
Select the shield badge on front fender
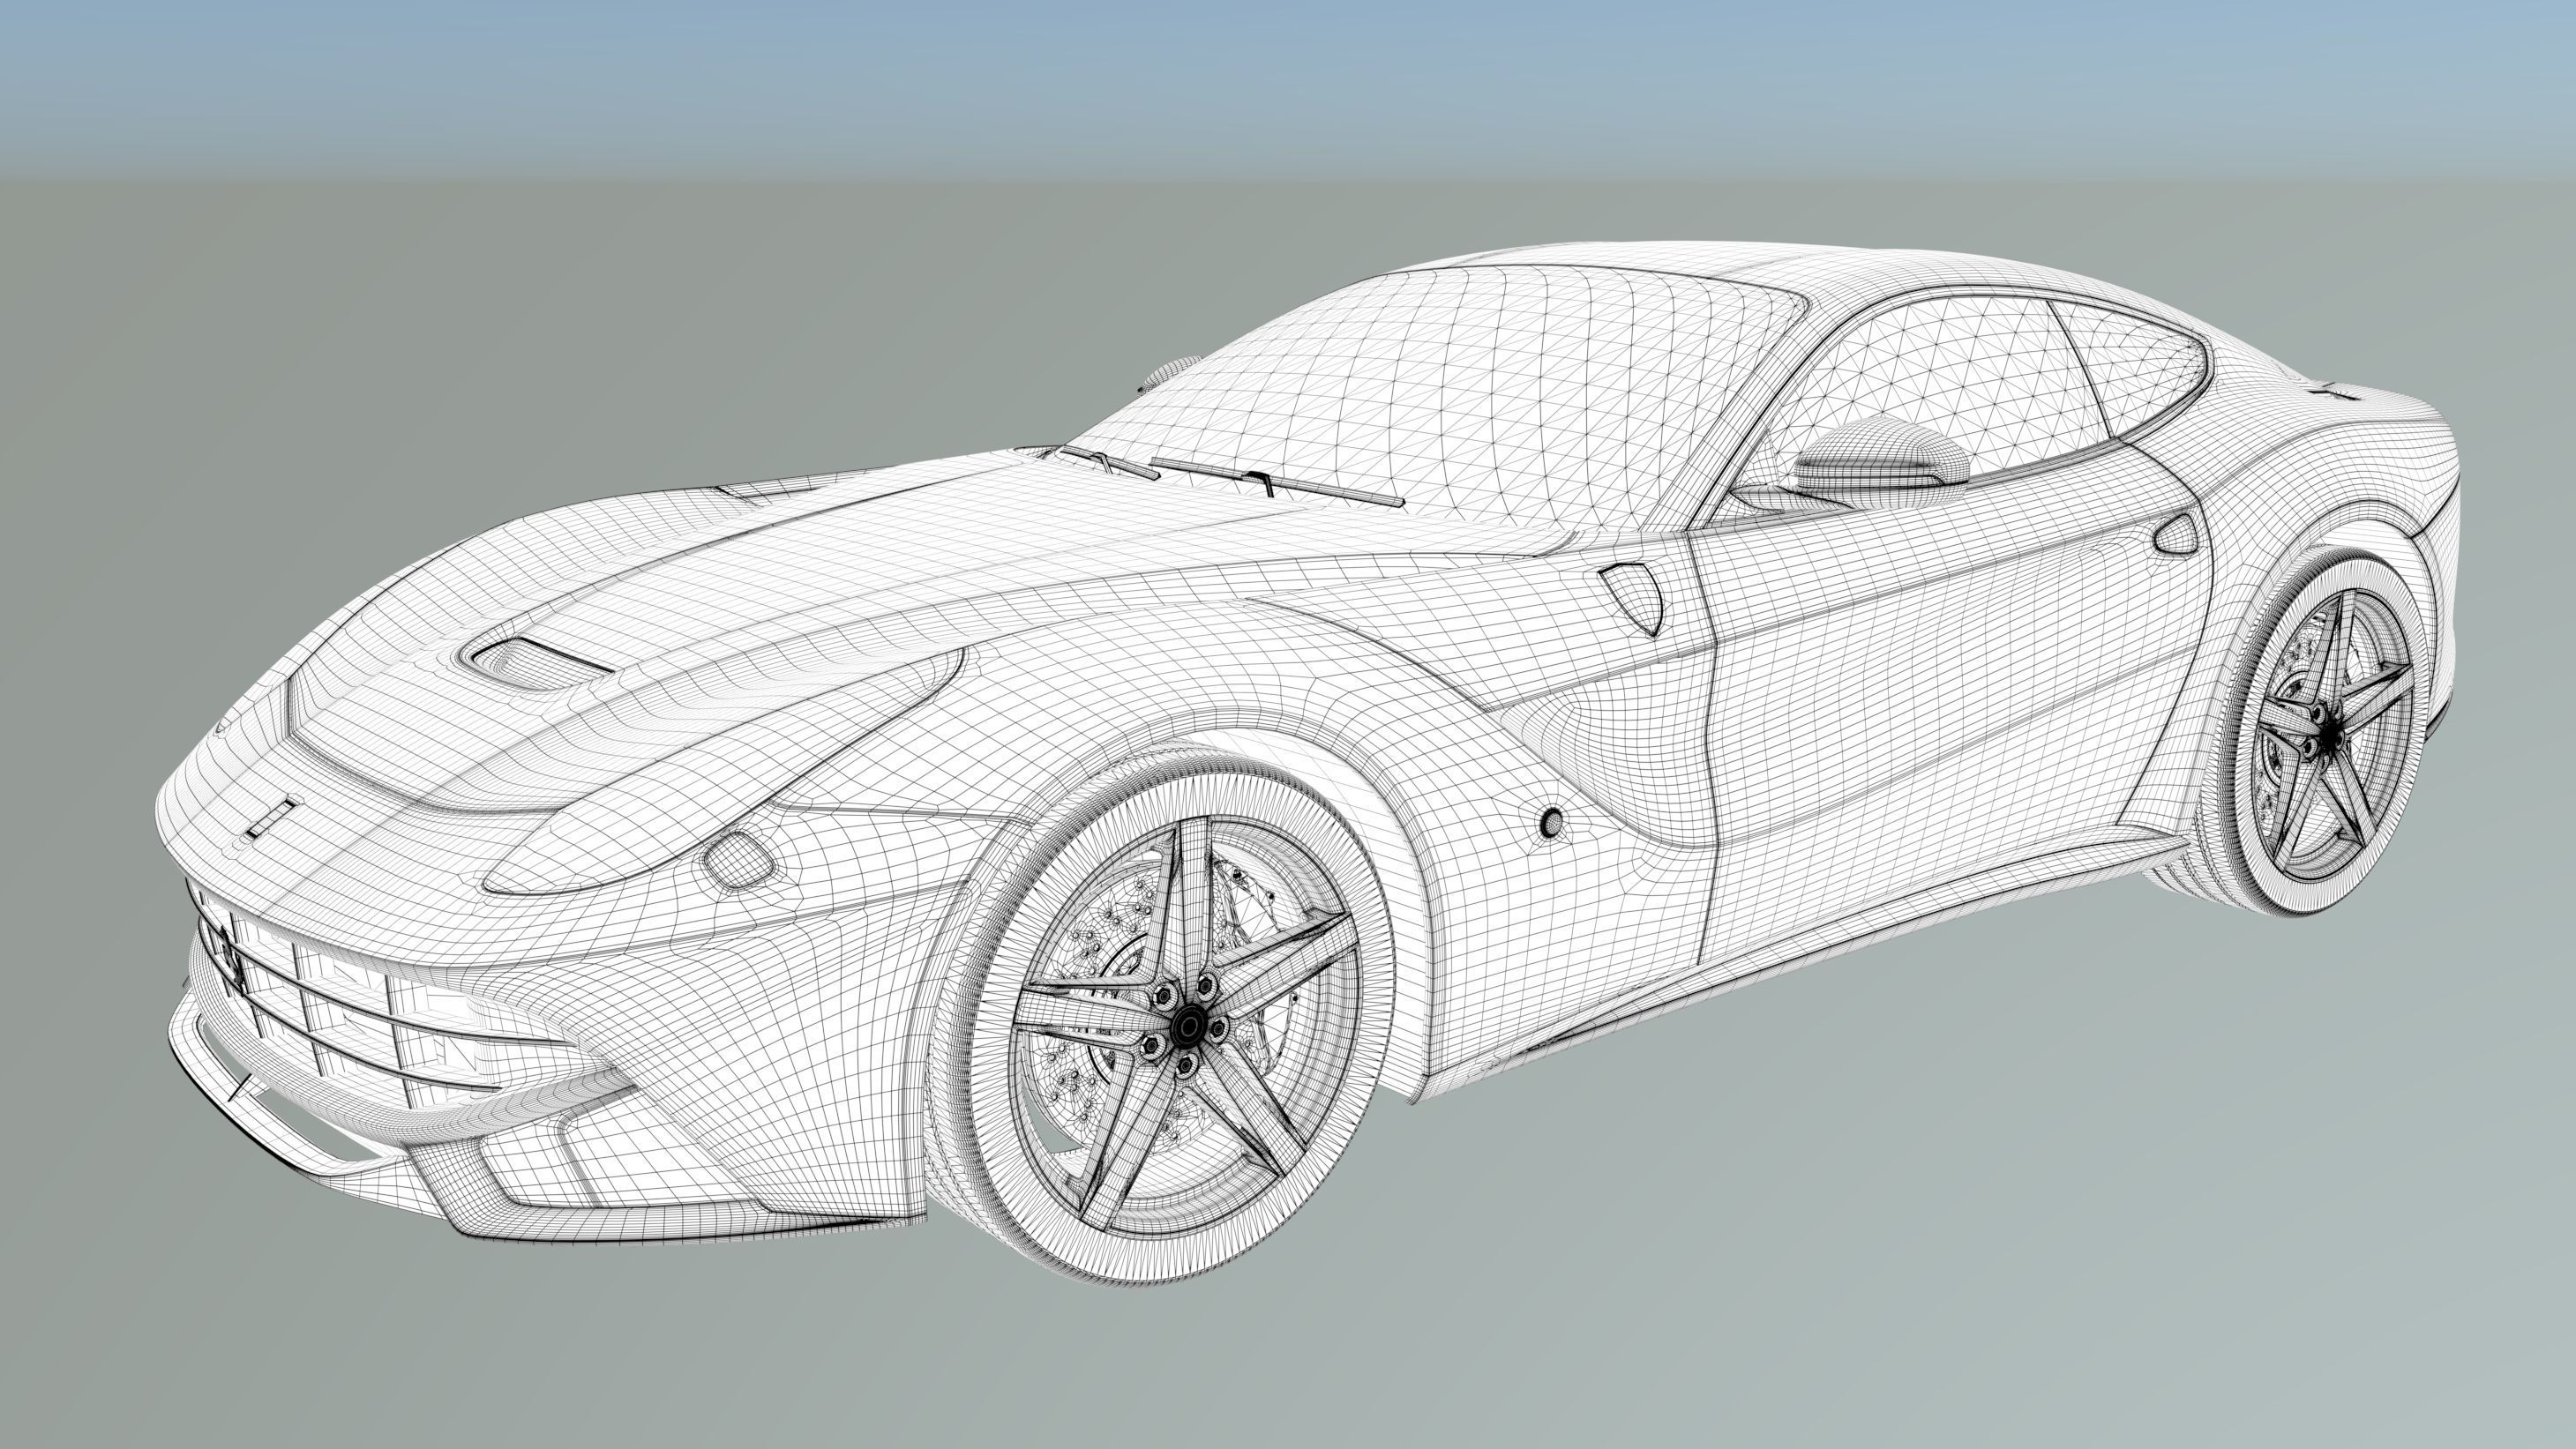coord(1632,597)
